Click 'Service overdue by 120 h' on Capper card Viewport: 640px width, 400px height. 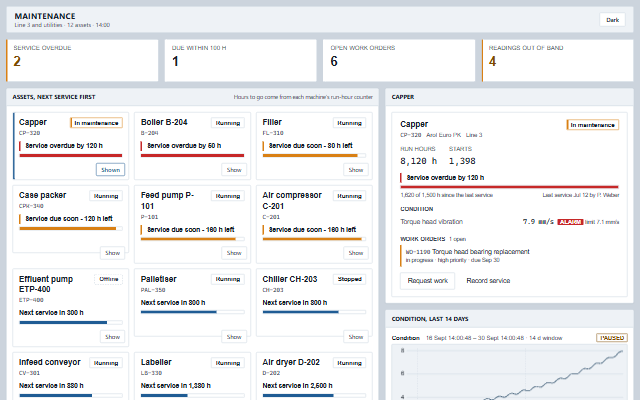(64, 146)
